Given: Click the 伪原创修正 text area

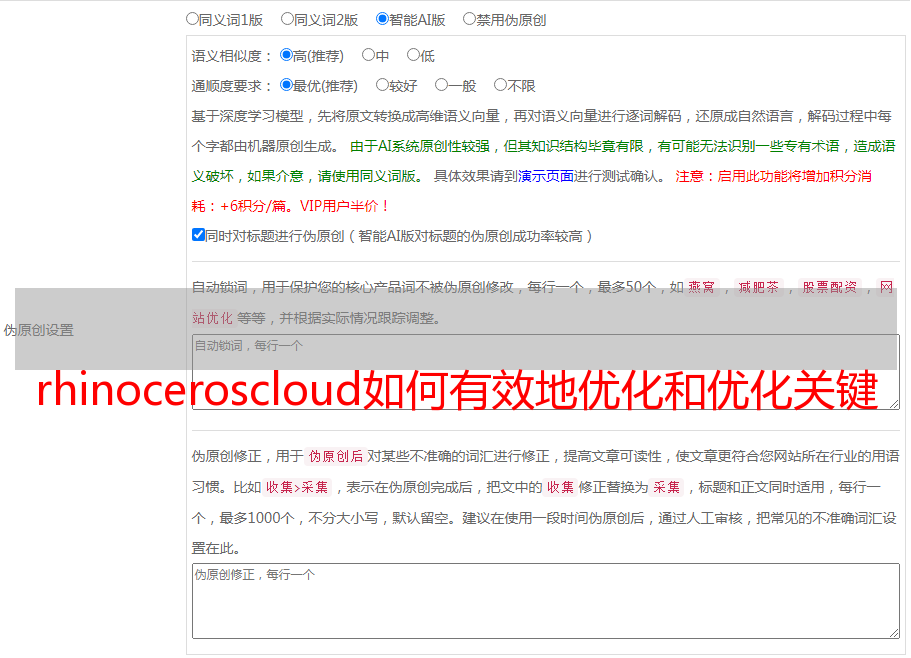Looking at the screenshot, I should pyautogui.click(x=546, y=601).
